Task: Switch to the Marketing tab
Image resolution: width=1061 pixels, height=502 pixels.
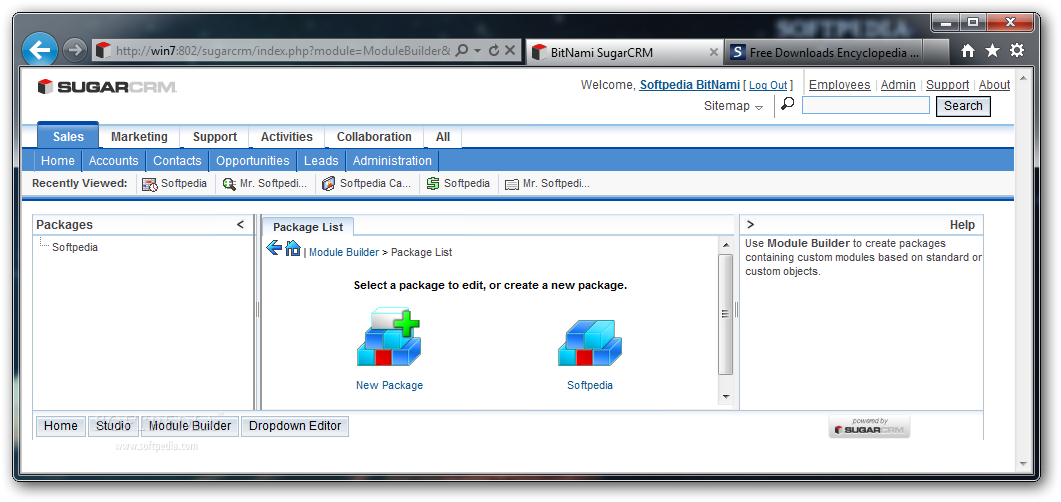Action: 139,137
